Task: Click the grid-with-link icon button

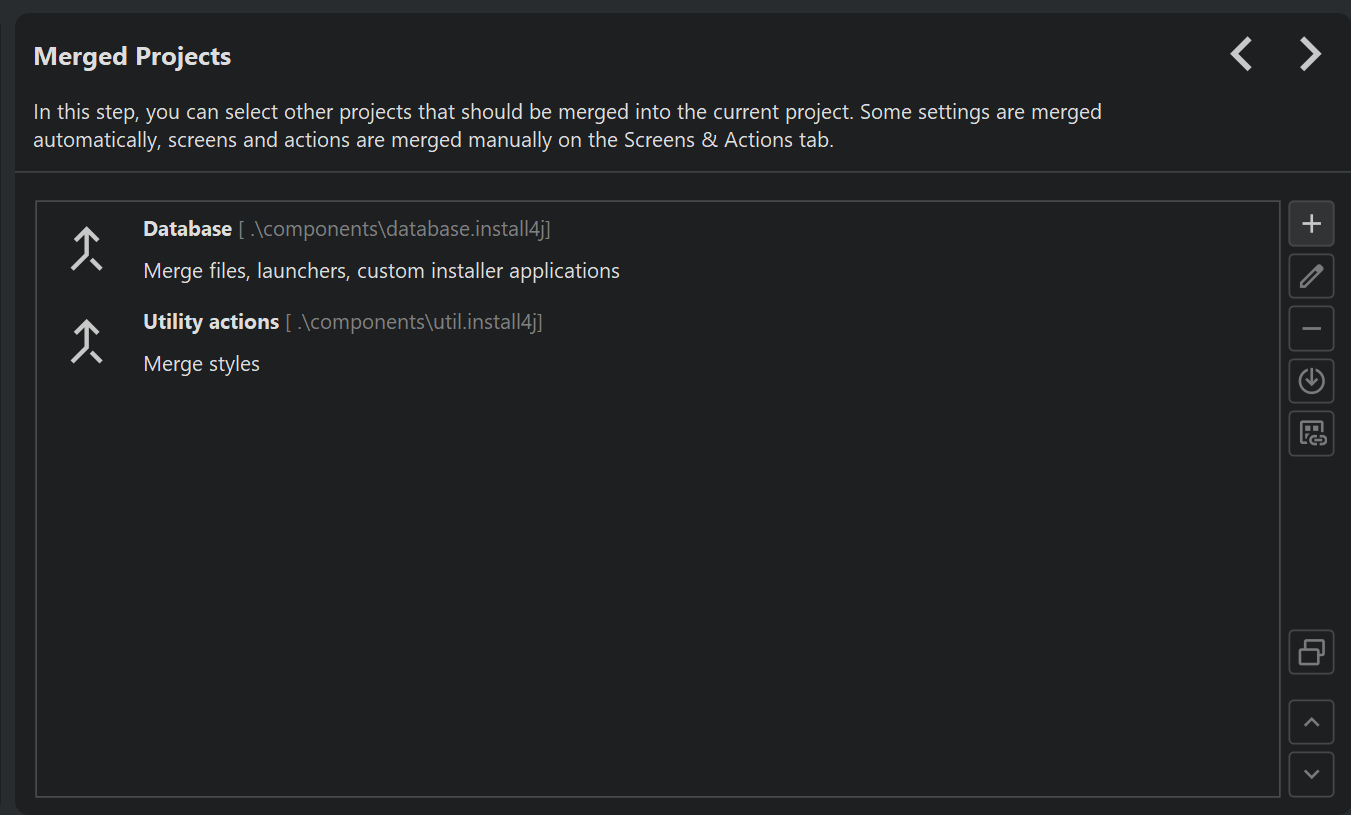Action: coord(1311,434)
